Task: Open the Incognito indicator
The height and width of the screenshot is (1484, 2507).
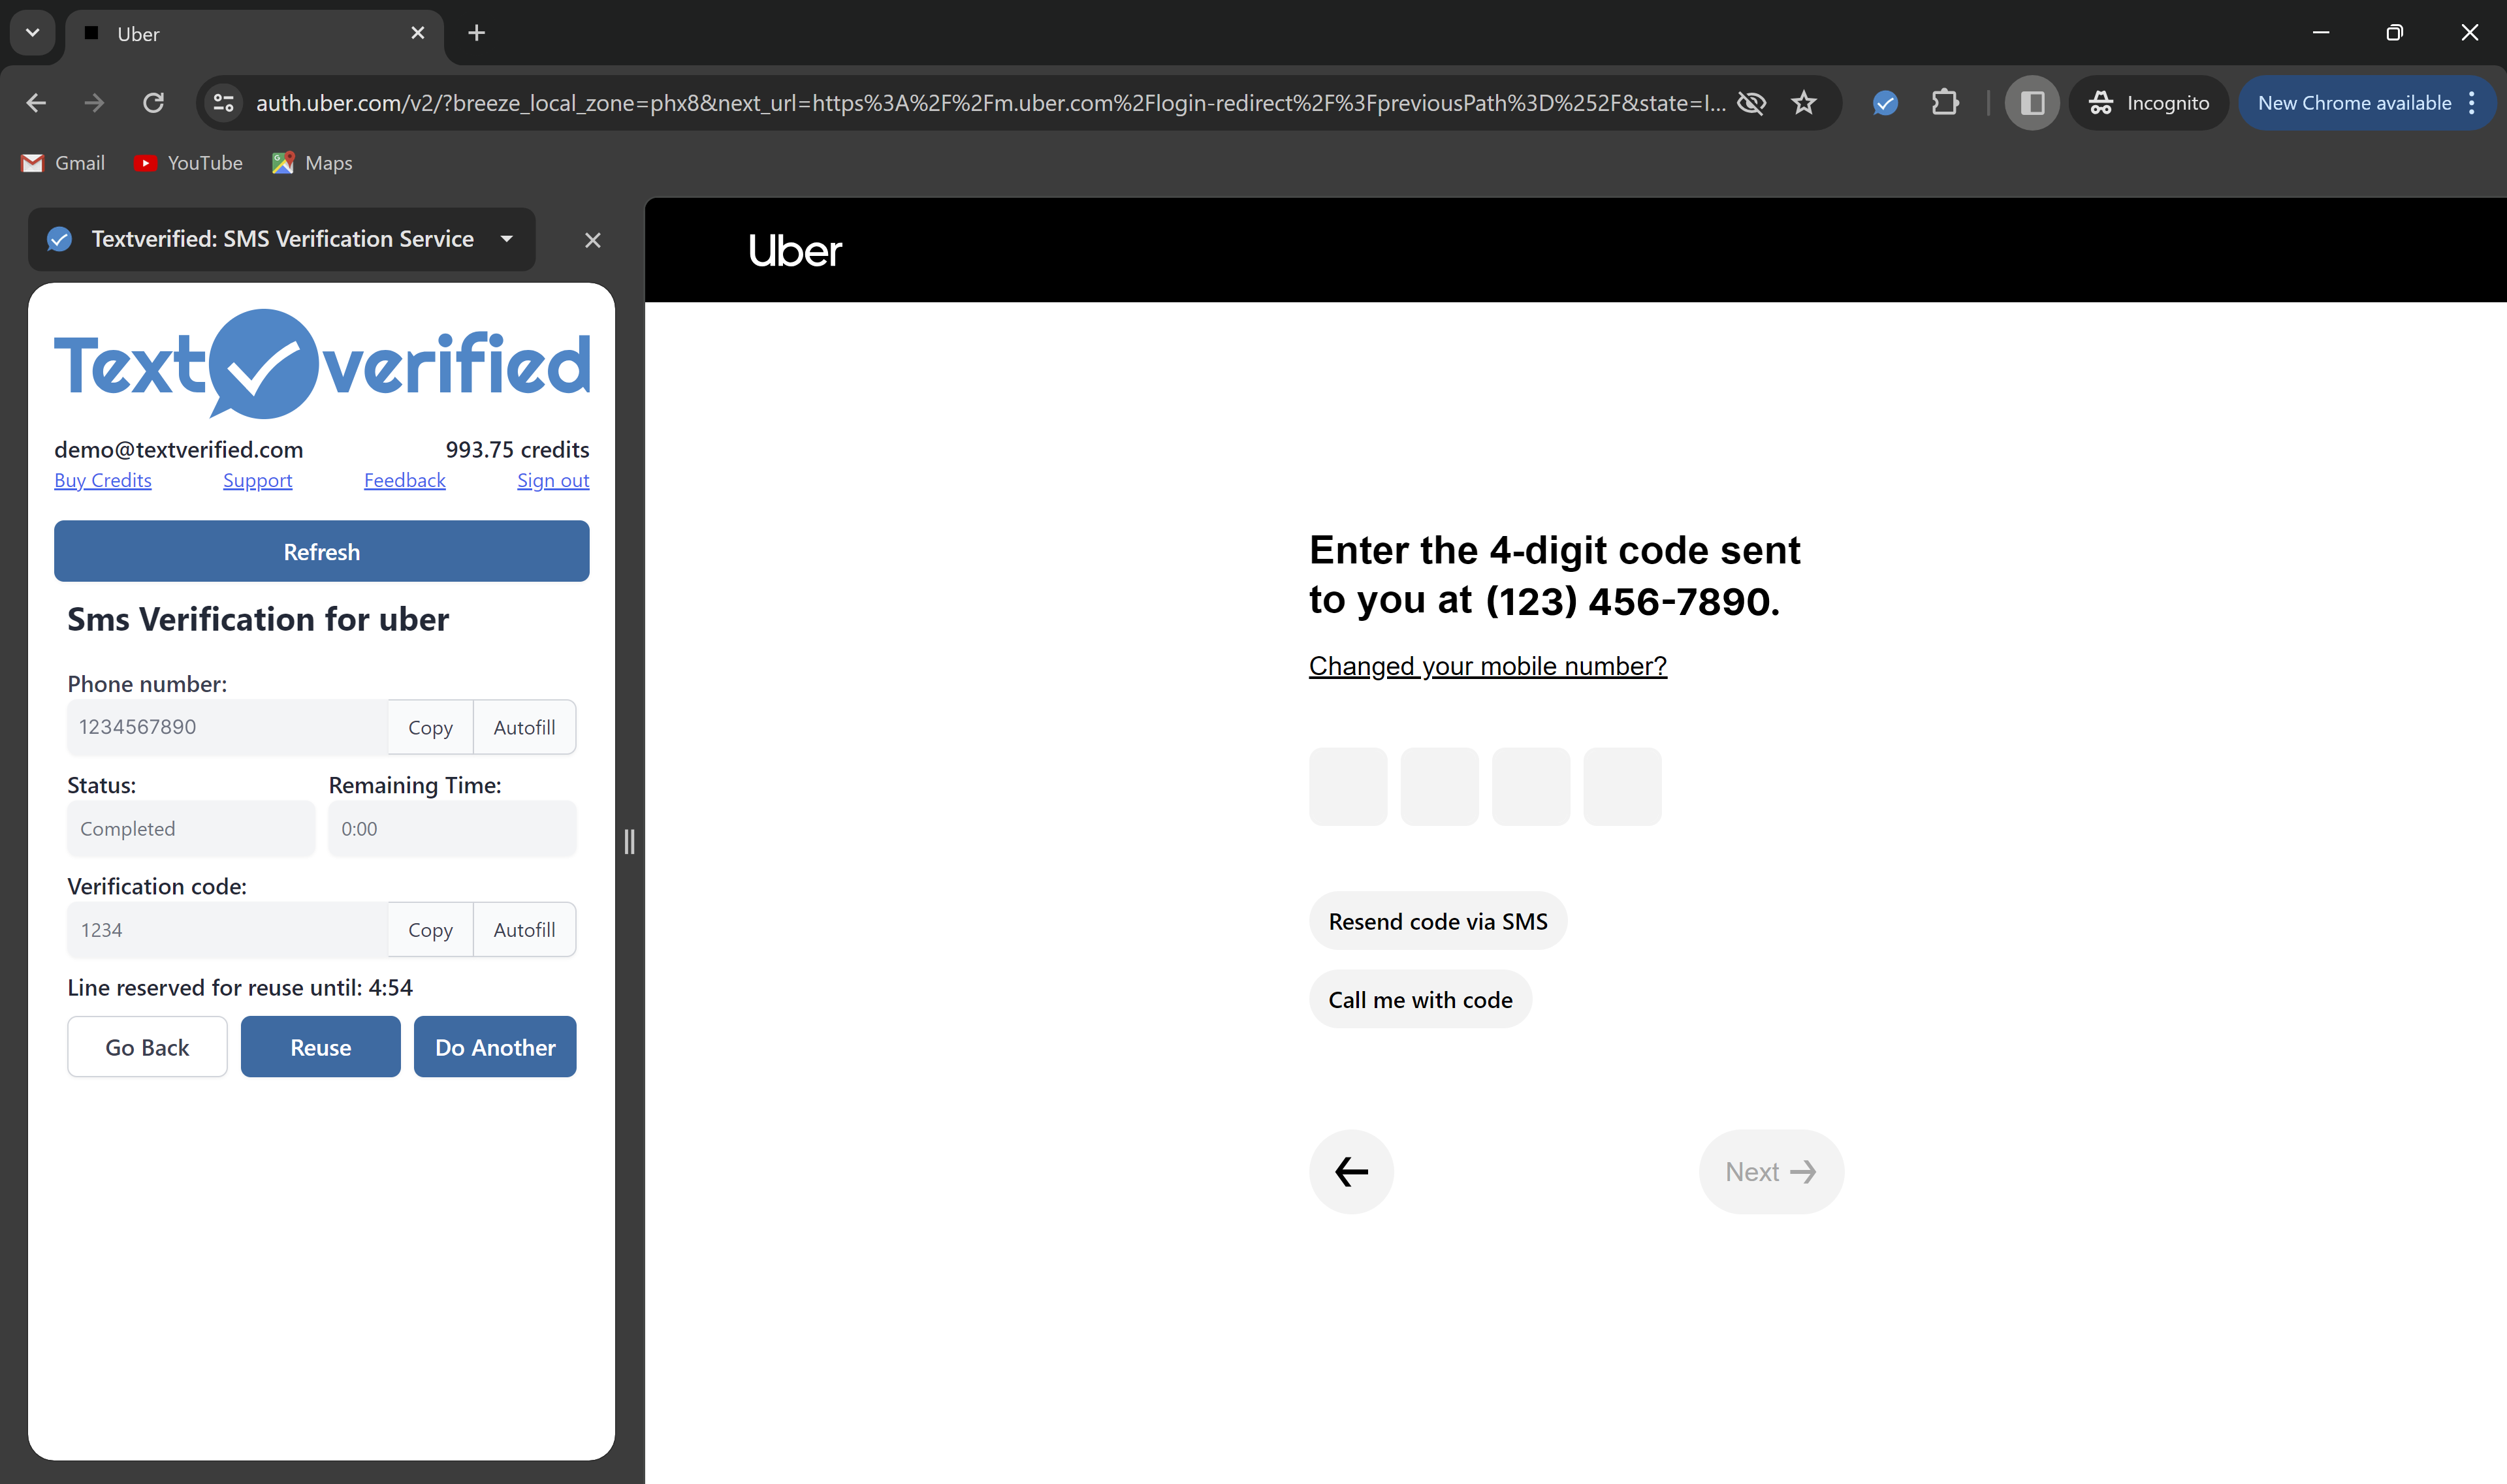Action: [x=2149, y=103]
